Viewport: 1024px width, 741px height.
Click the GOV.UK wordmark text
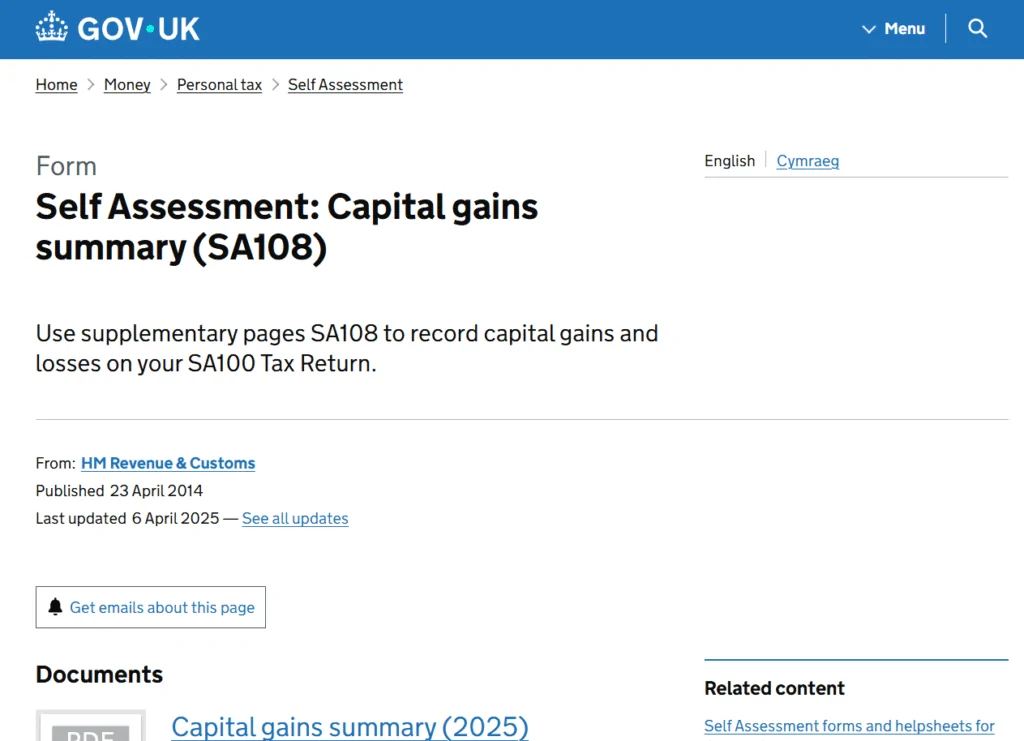pyautogui.click(x=138, y=28)
